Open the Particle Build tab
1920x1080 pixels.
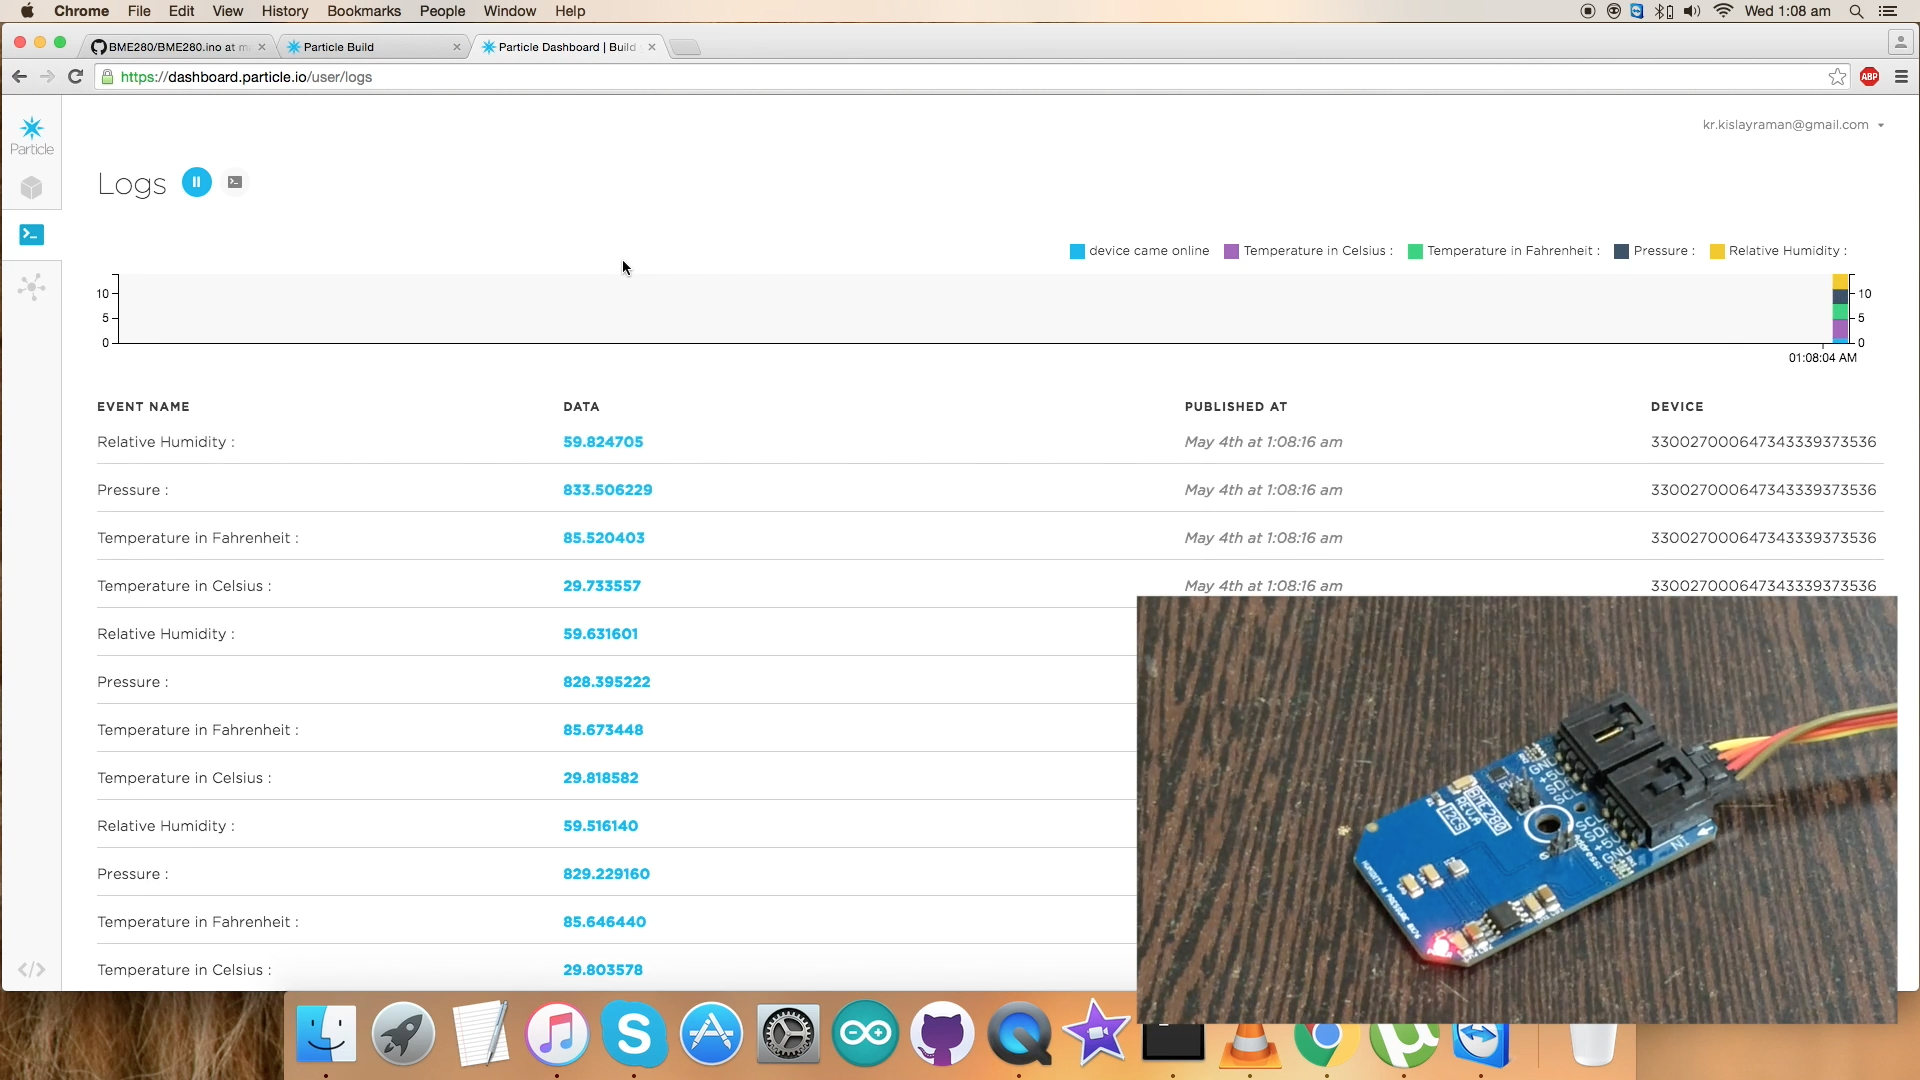339,46
